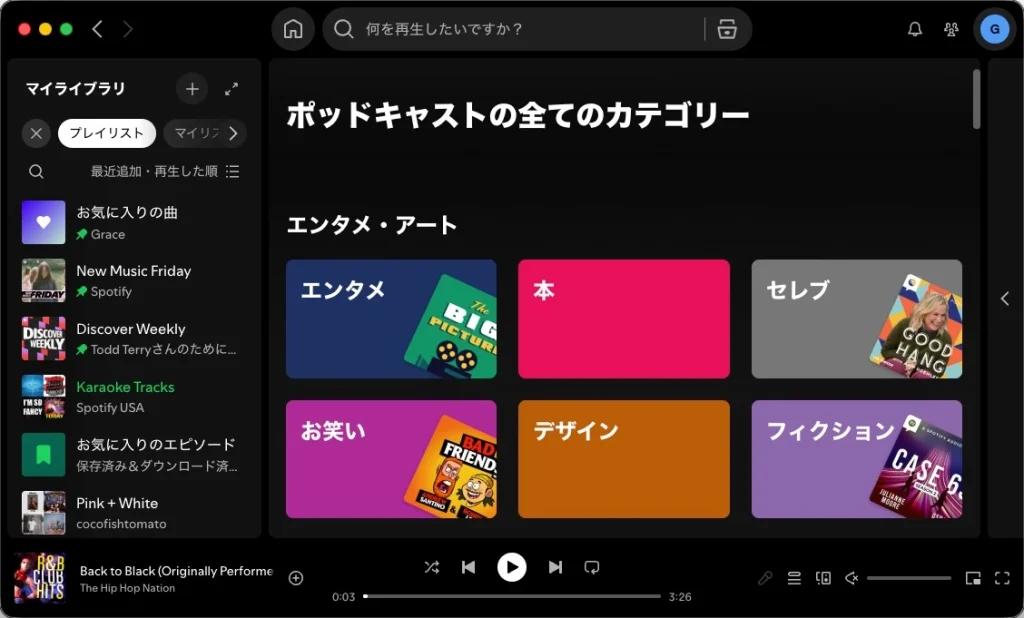Open the Back to Black song title link
The height and width of the screenshot is (618, 1024).
pos(176,570)
